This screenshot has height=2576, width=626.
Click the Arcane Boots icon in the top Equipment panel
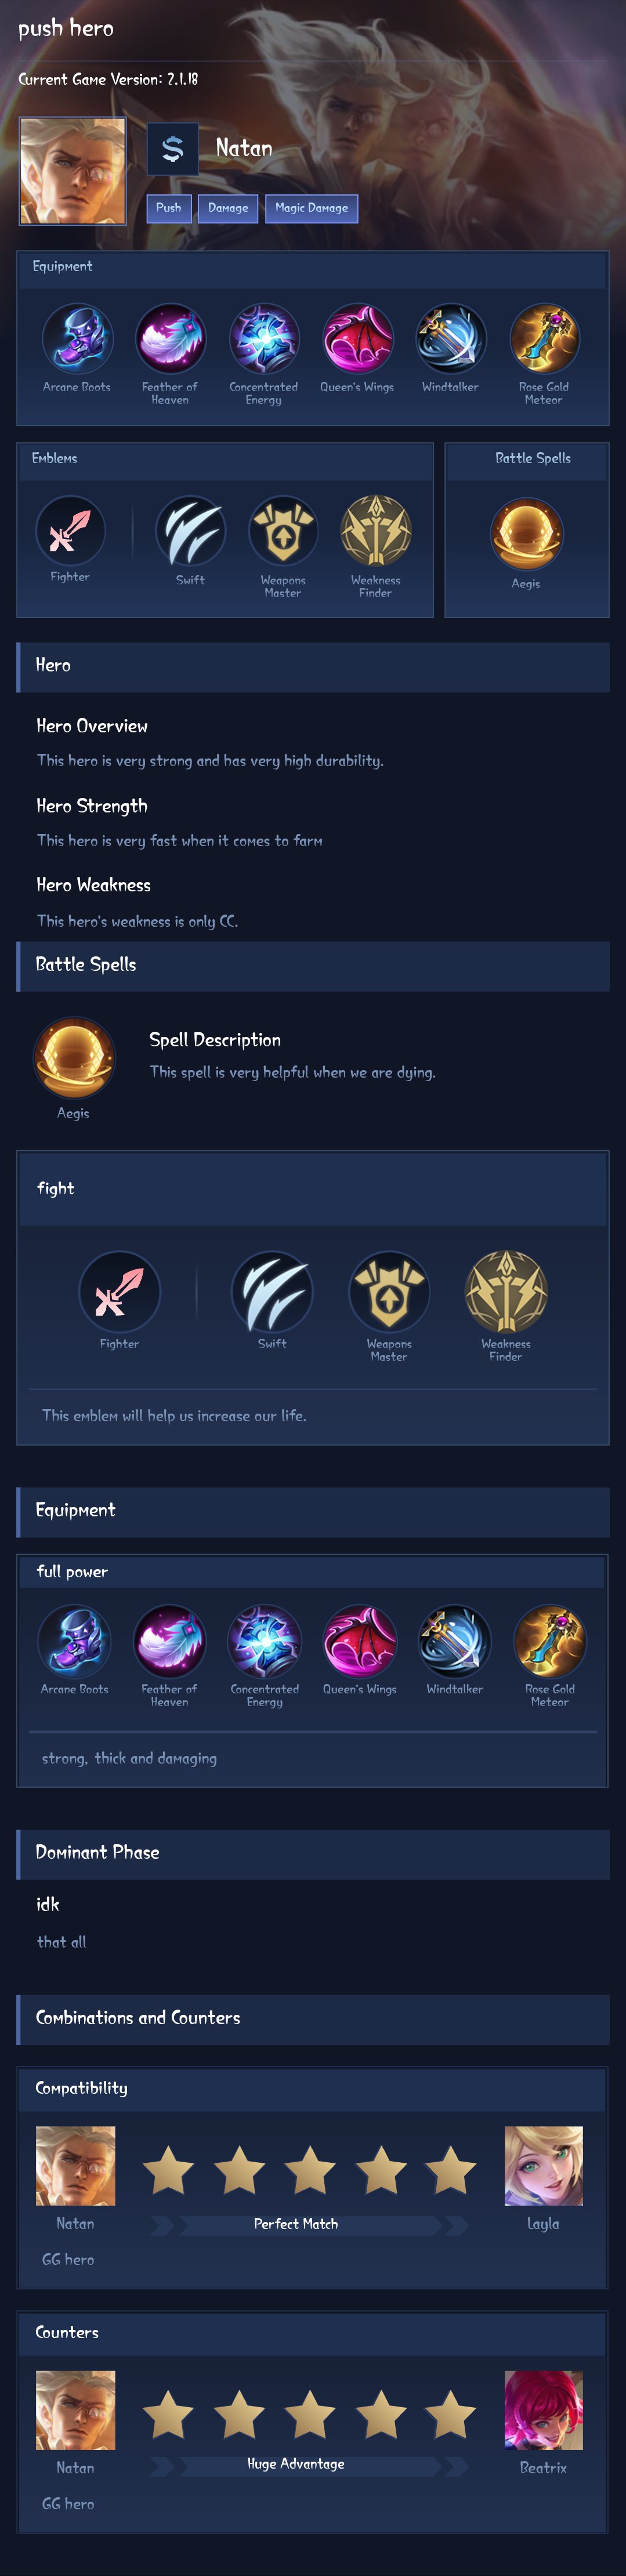pyautogui.click(x=77, y=339)
